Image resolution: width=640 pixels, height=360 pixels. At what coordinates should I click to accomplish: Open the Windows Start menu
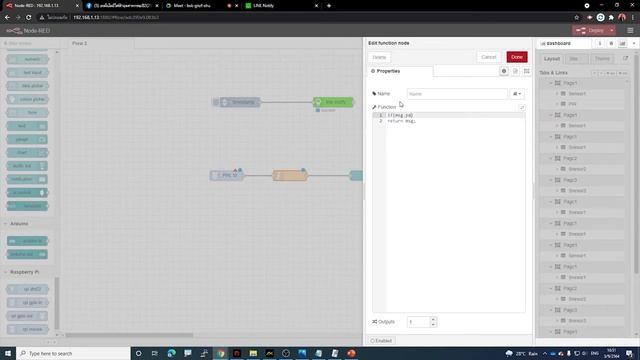tap(8, 353)
